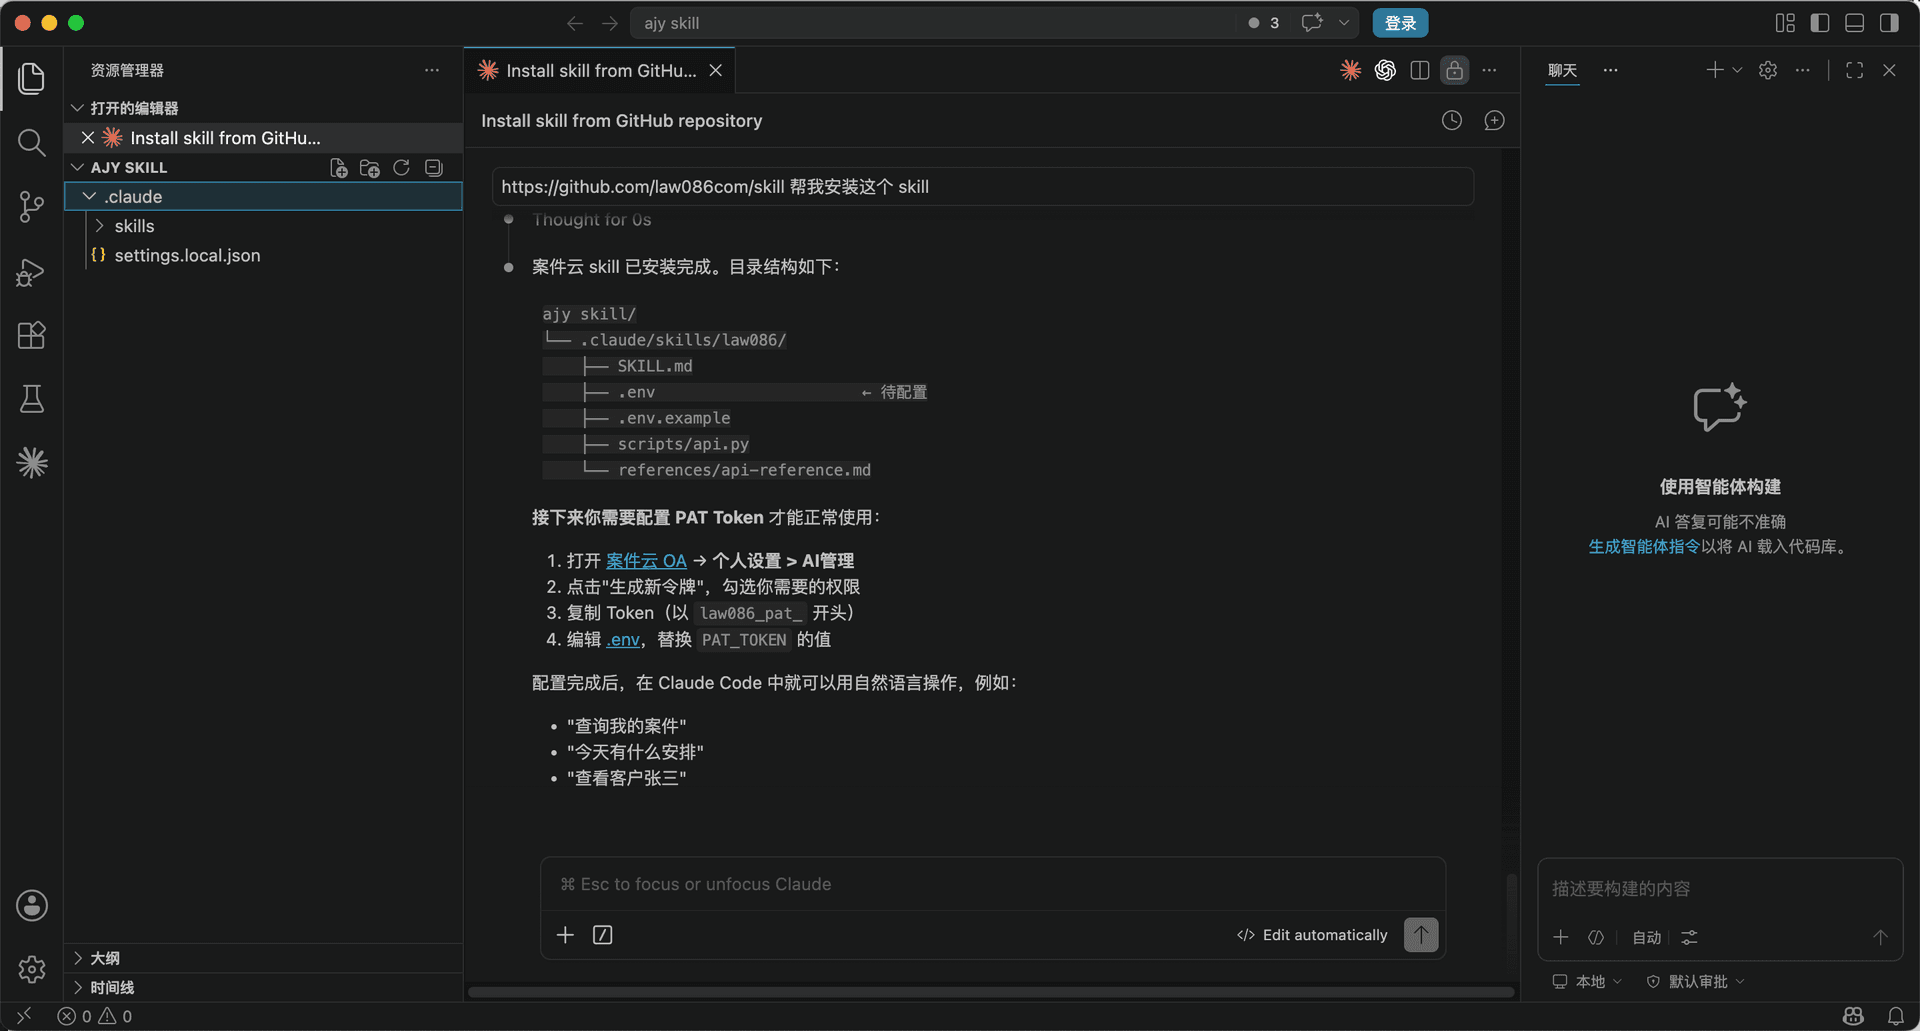
Task: Add attachment with plus in Claude input
Action: pos(565,935)
